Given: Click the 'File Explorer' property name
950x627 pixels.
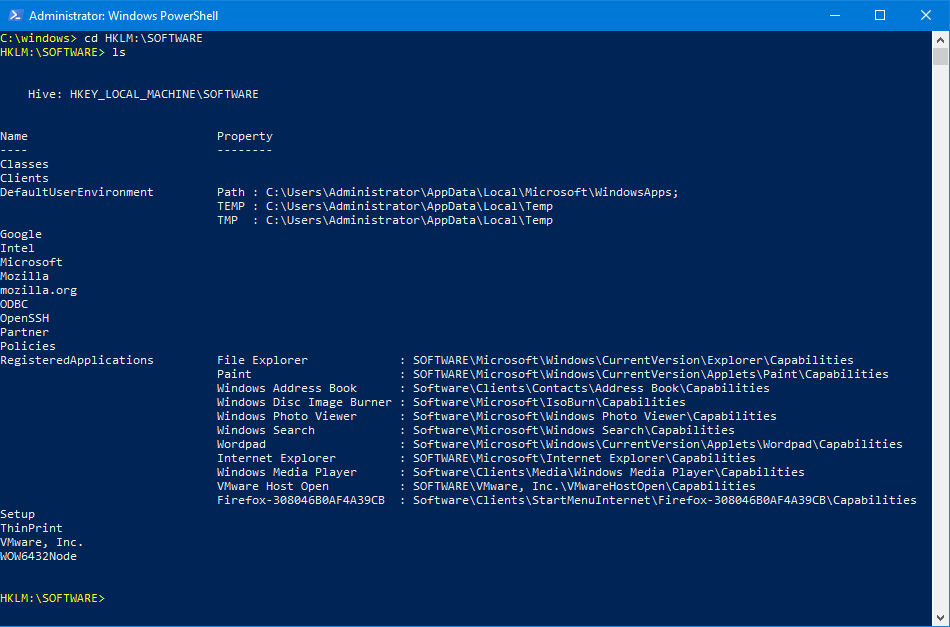Looking at the screenshot, I should pyautogui.click(x=262, y=360).
